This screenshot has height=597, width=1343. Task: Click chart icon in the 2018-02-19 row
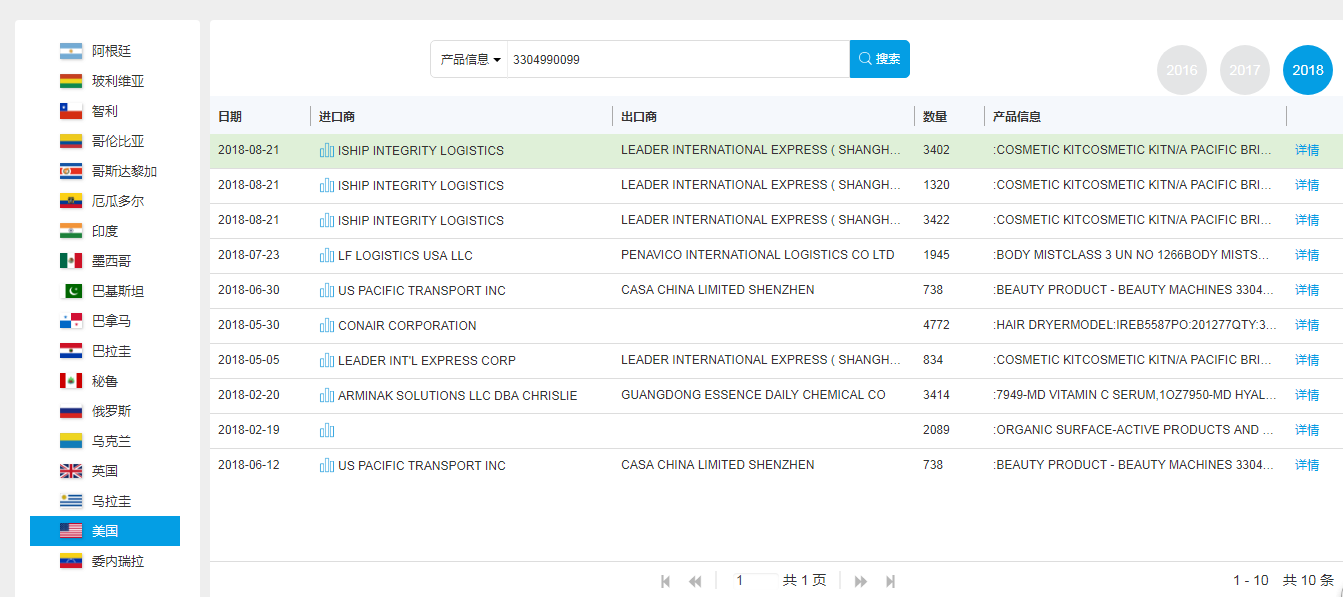click(x=327, y=430)
